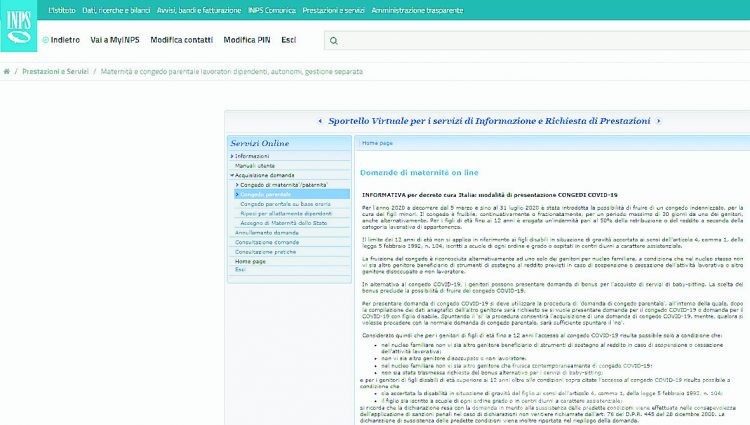Click Esci in Servizi Online sidebar
The image size is (750, 425).
click(x=240, y=270)
